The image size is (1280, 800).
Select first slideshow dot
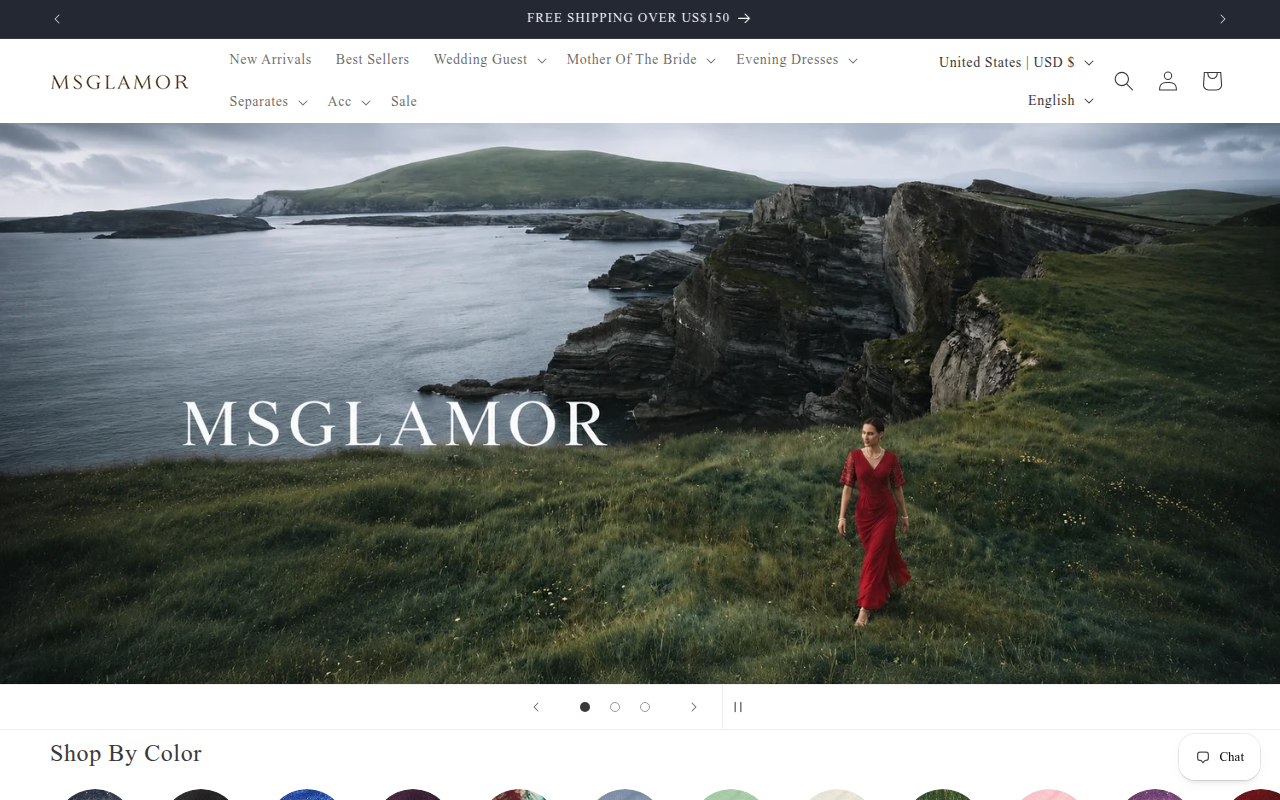coord(585,707)
